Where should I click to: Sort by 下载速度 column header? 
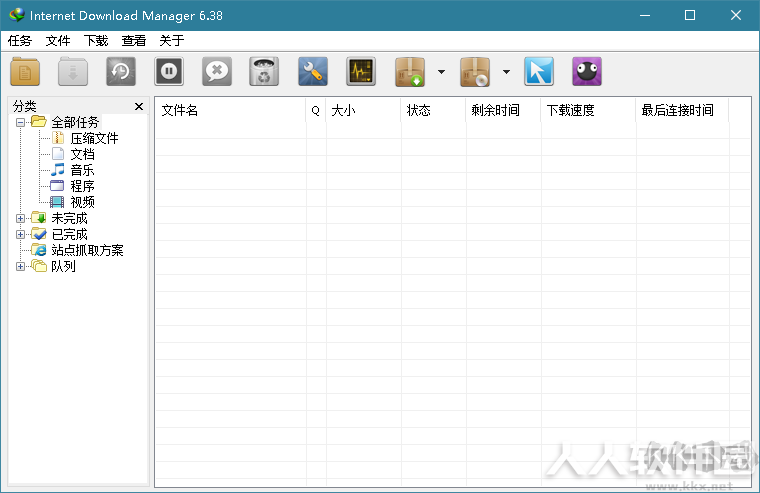click(x=588, y=111)
